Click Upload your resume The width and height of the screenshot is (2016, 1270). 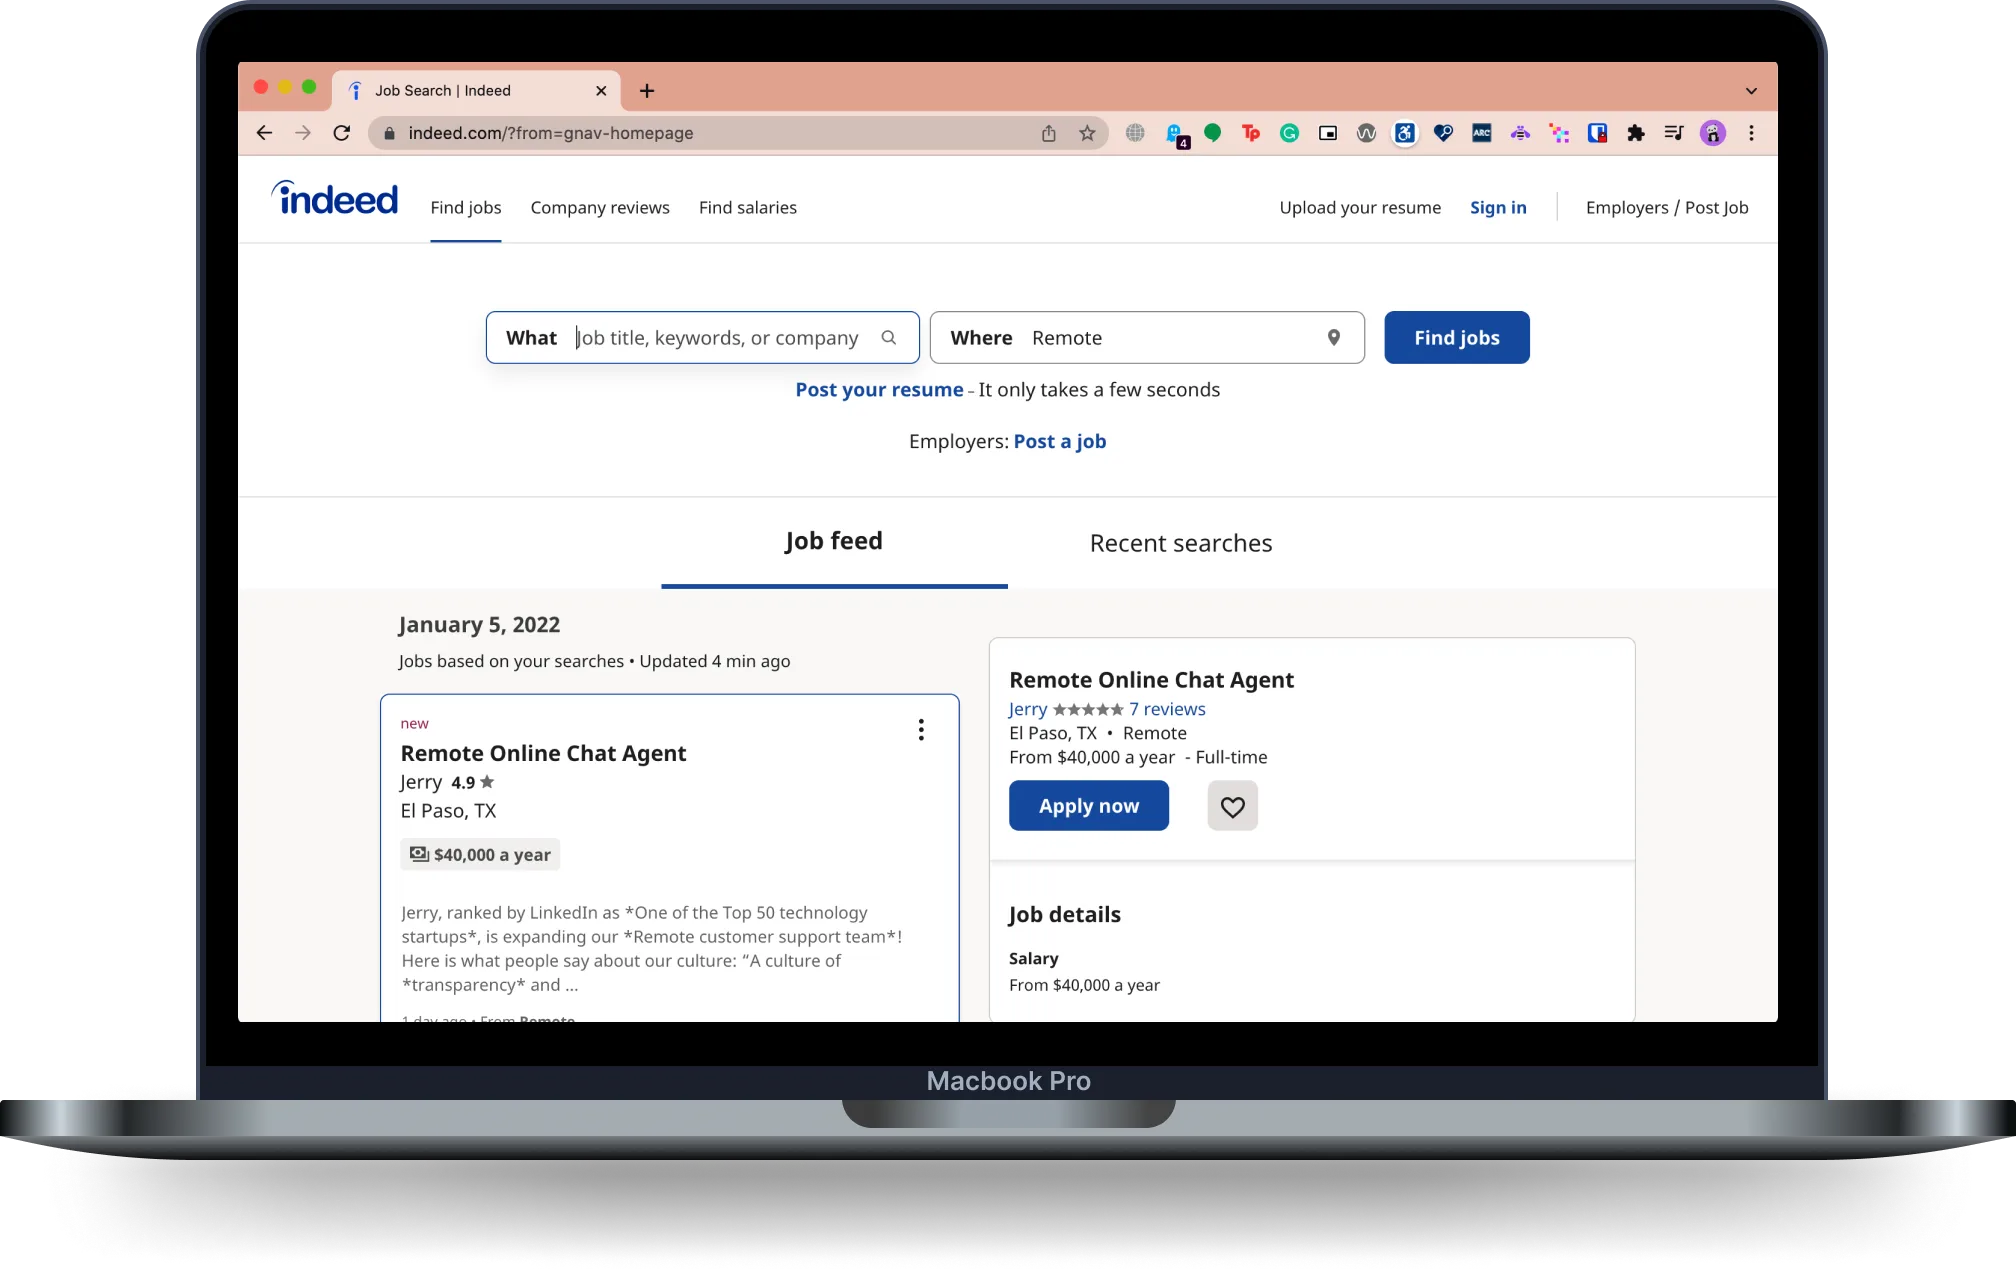tap(1360, 207)
